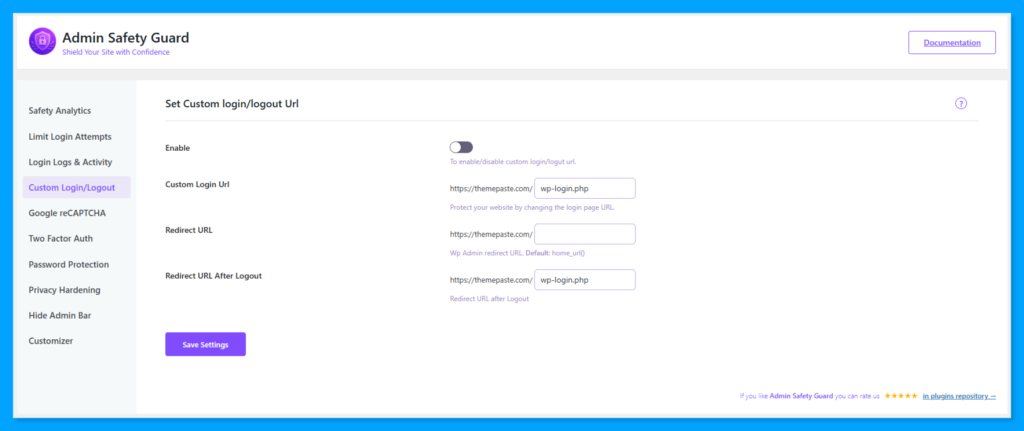
Task: Click the 'Set Custom login/logout Url' heading
Action: (232, 103)
